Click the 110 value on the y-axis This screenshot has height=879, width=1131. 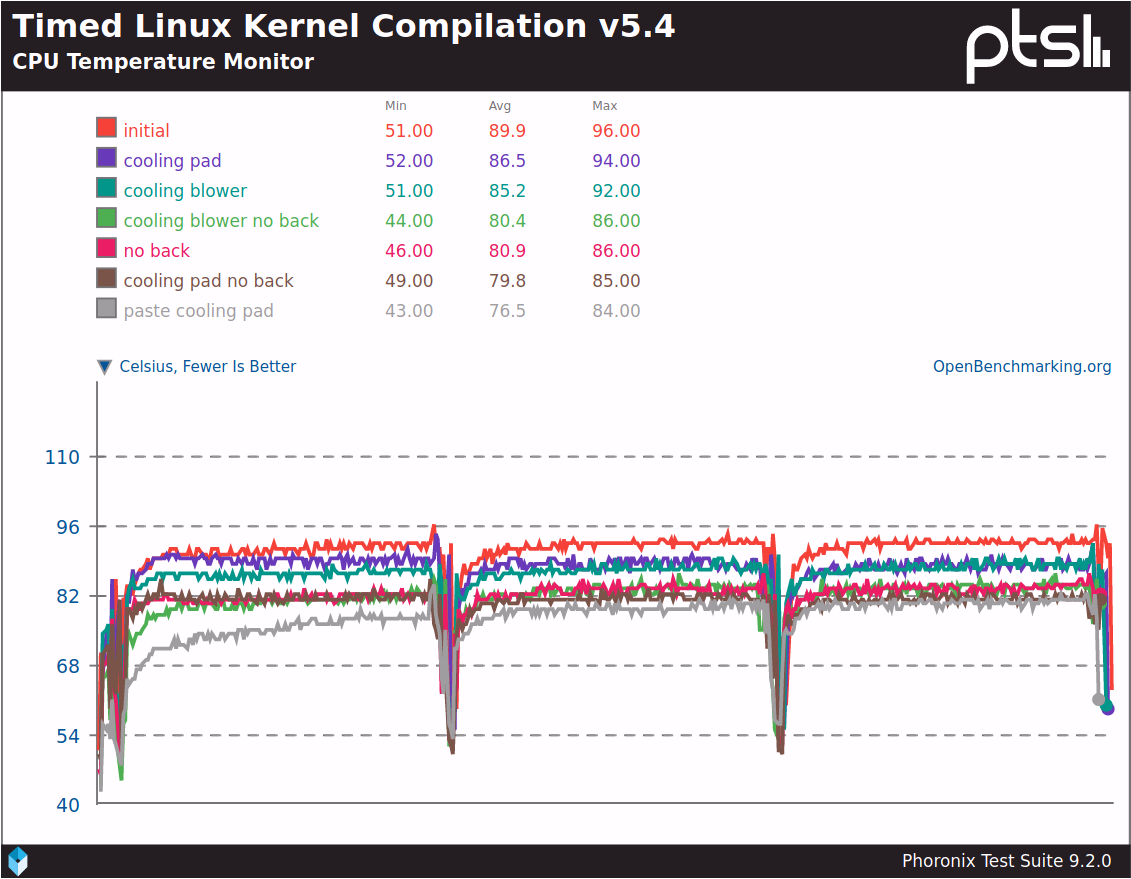pos(62,457)
